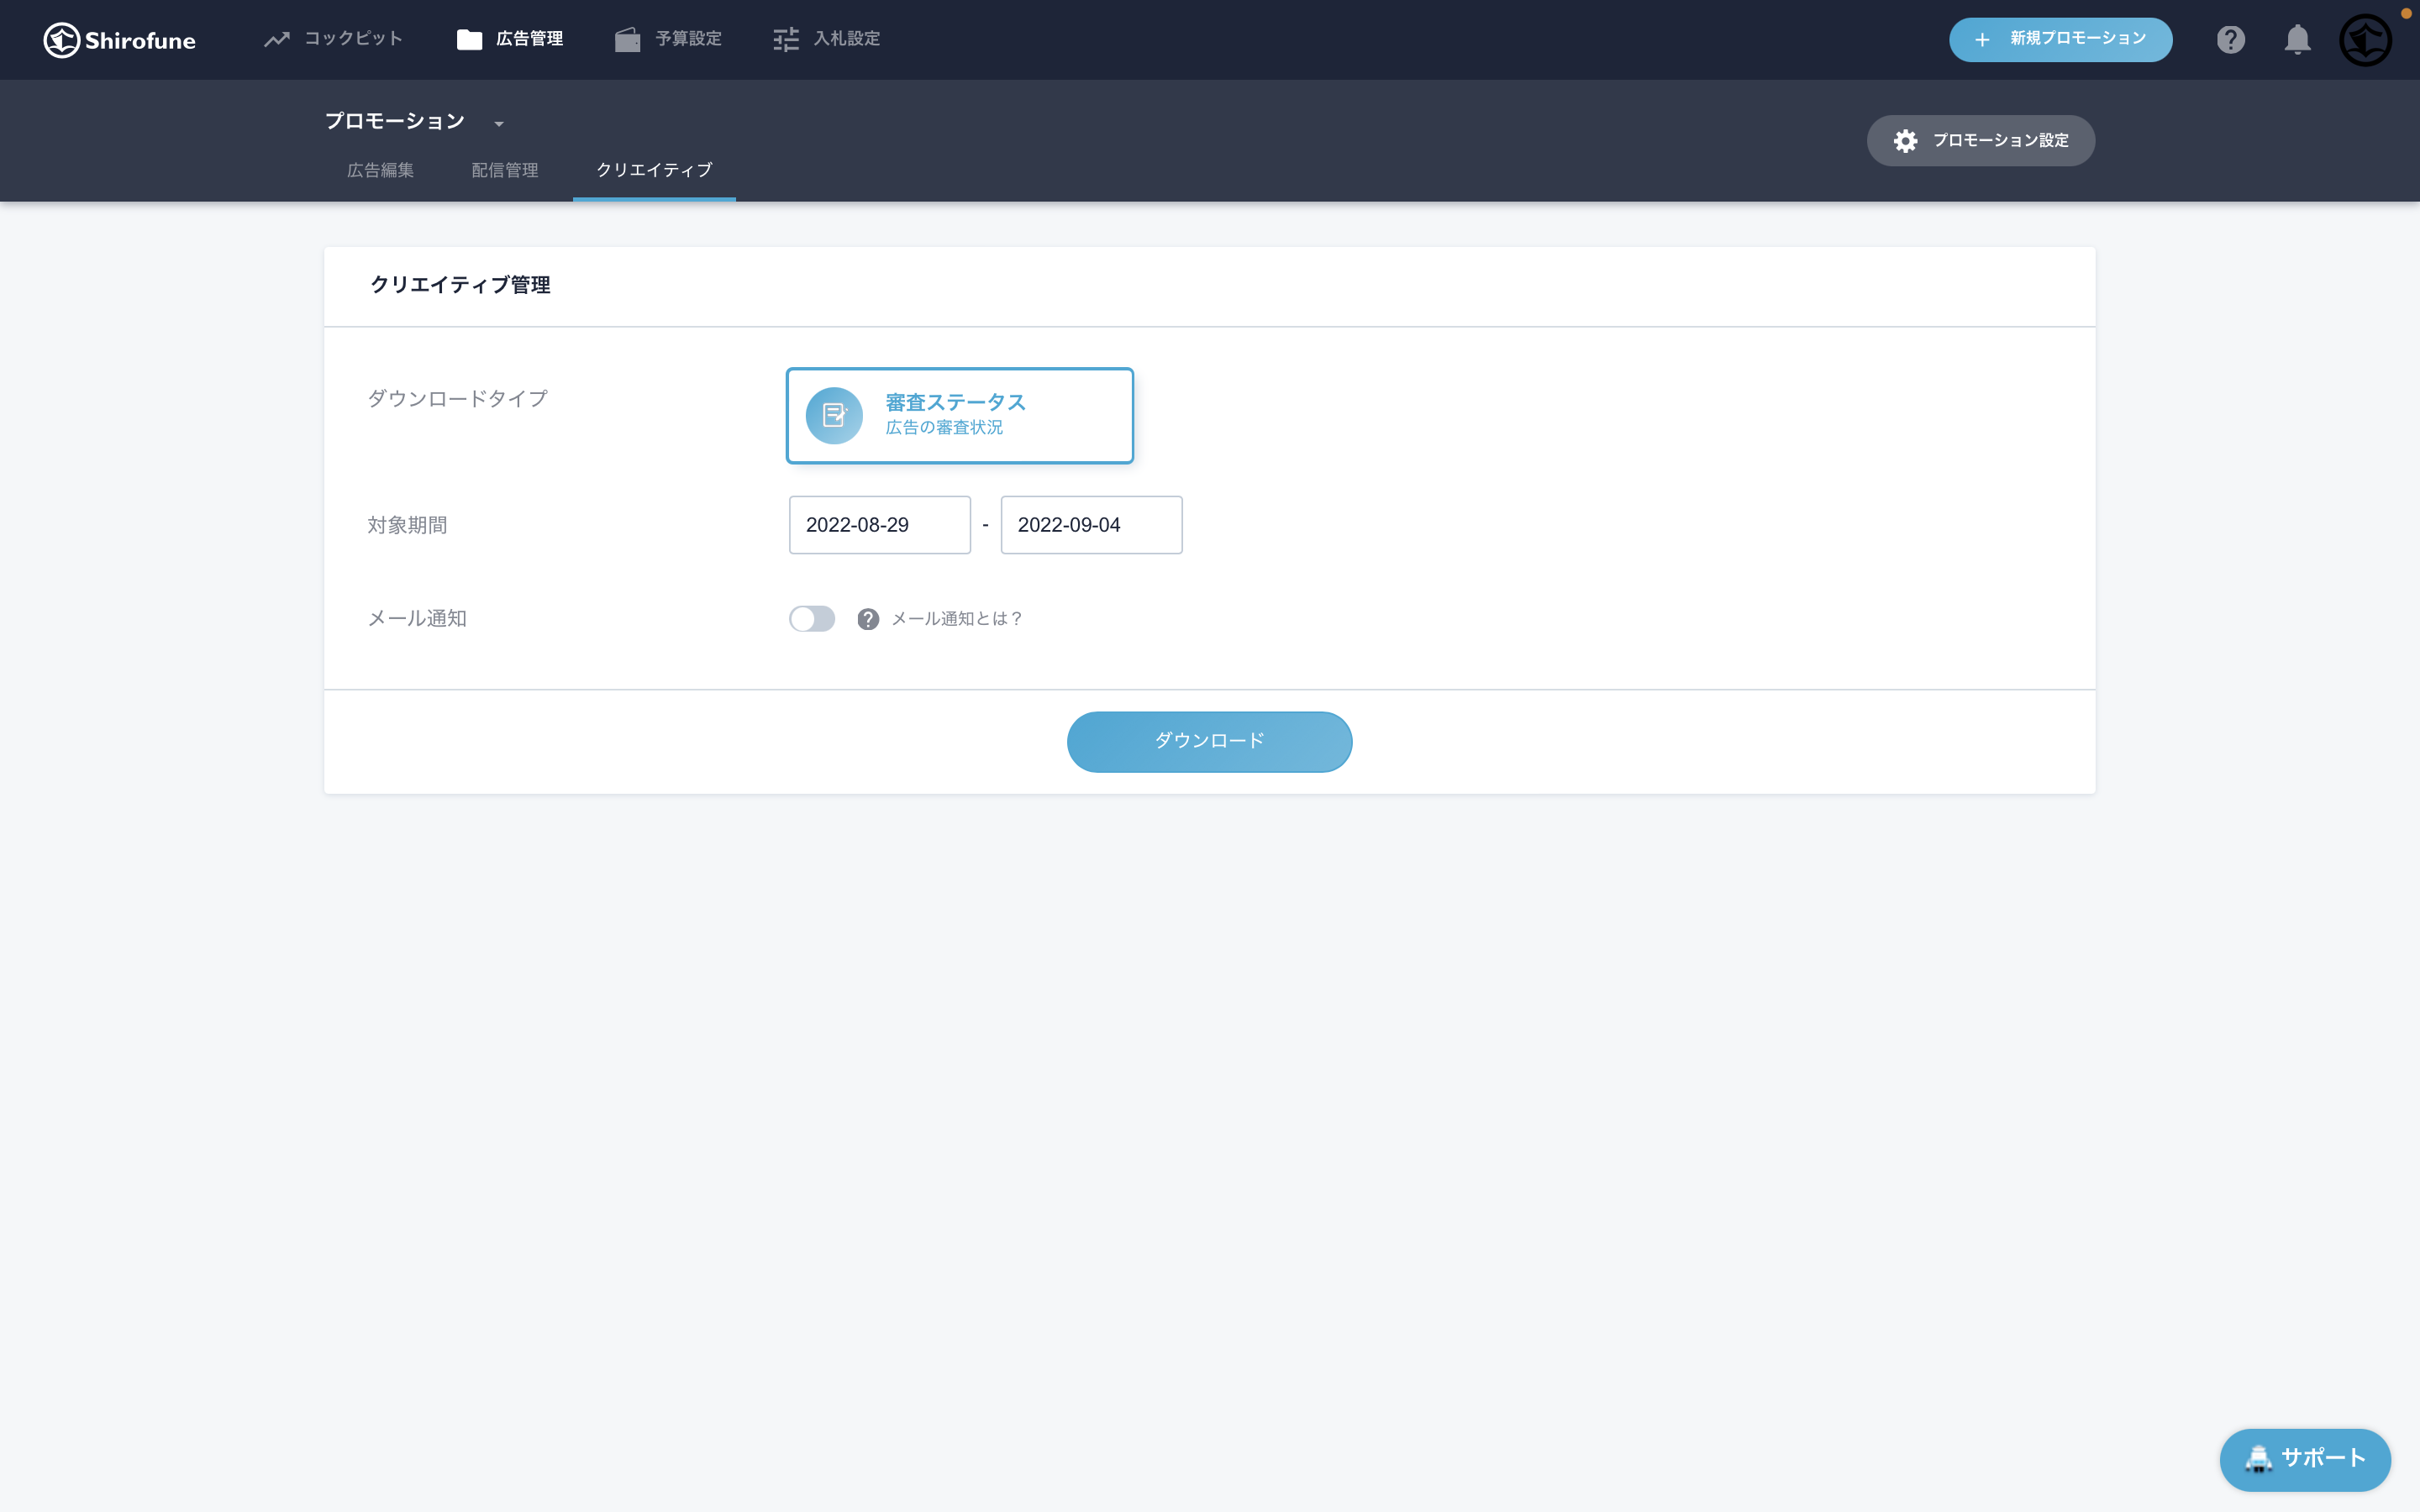Viewport: 2420px width, 1512px height.
Task: Open the メール通知とは？ link
Action: 957,619
